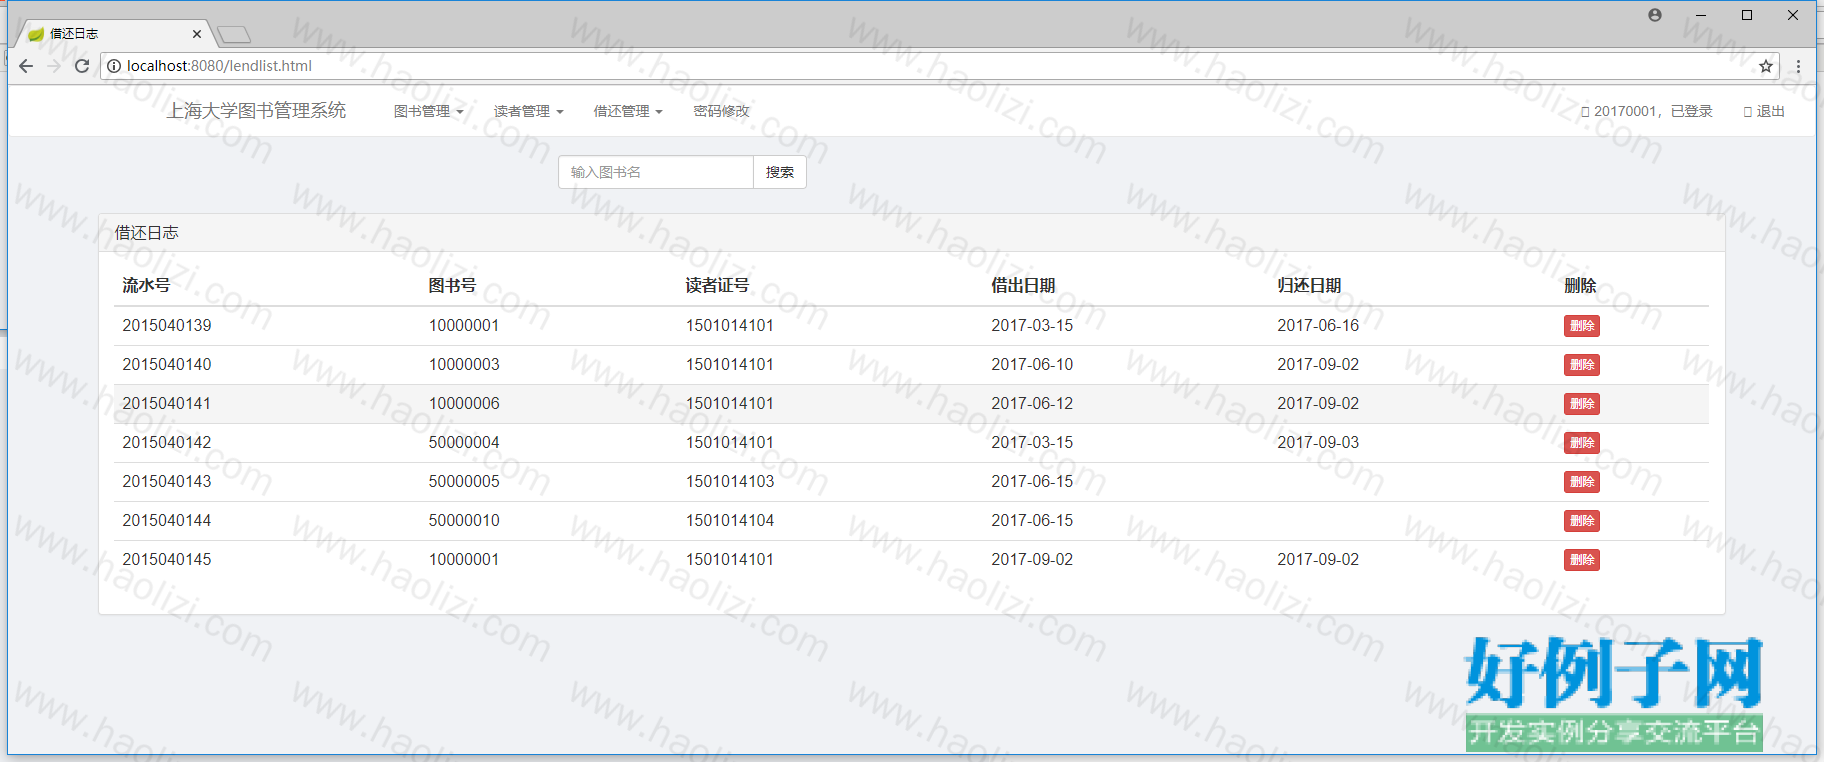This screenshot has width=1824, height=762.
Task: Open the Chrome three-dot menu
Action: (1798, 66)
